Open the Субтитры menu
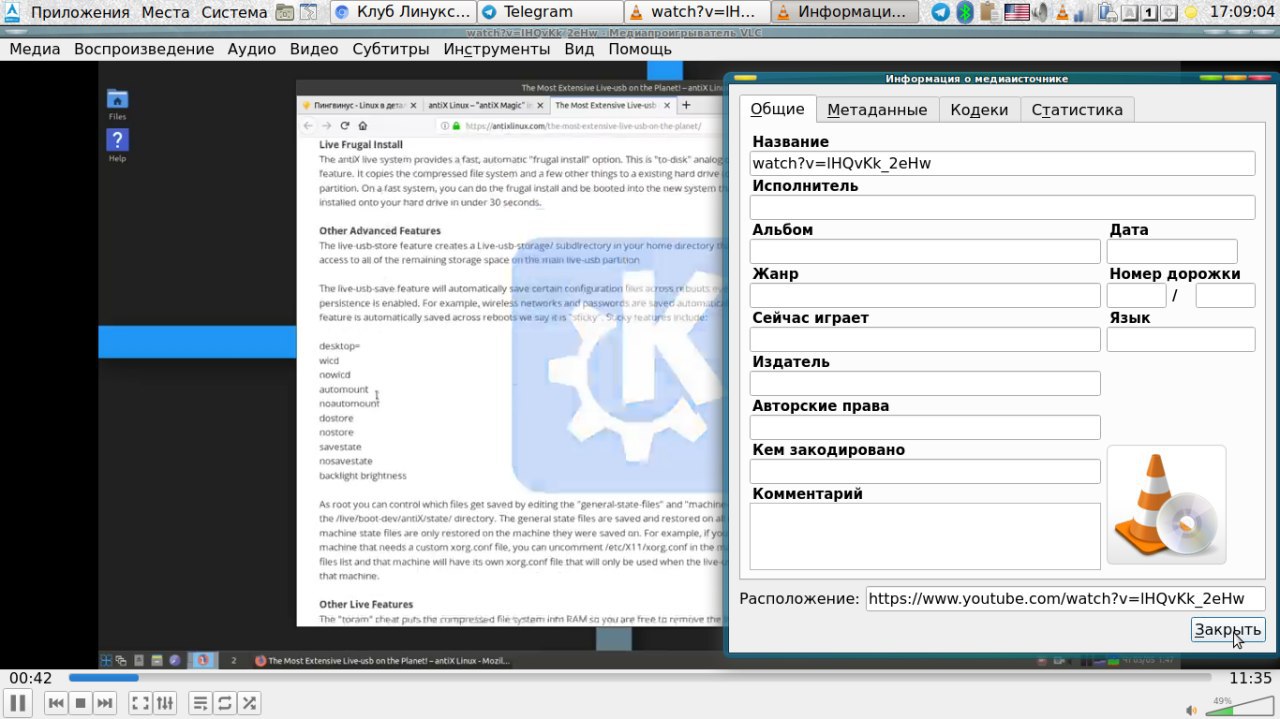The height and width of the screenshot is (719, 1280). [x=390, y=49]
